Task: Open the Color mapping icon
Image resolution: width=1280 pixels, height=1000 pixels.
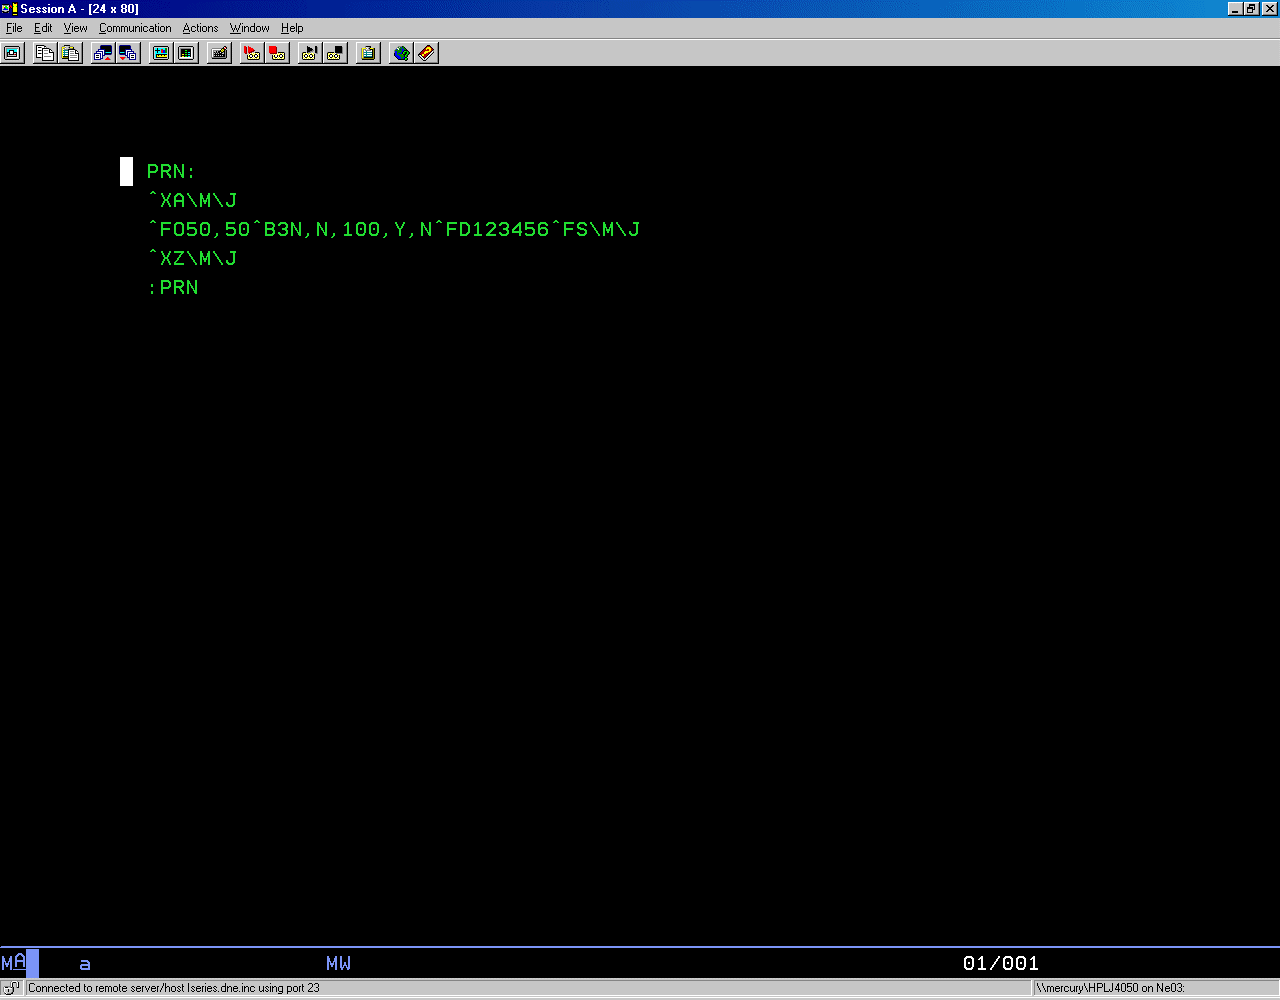Action: click(x=186, y=53)
